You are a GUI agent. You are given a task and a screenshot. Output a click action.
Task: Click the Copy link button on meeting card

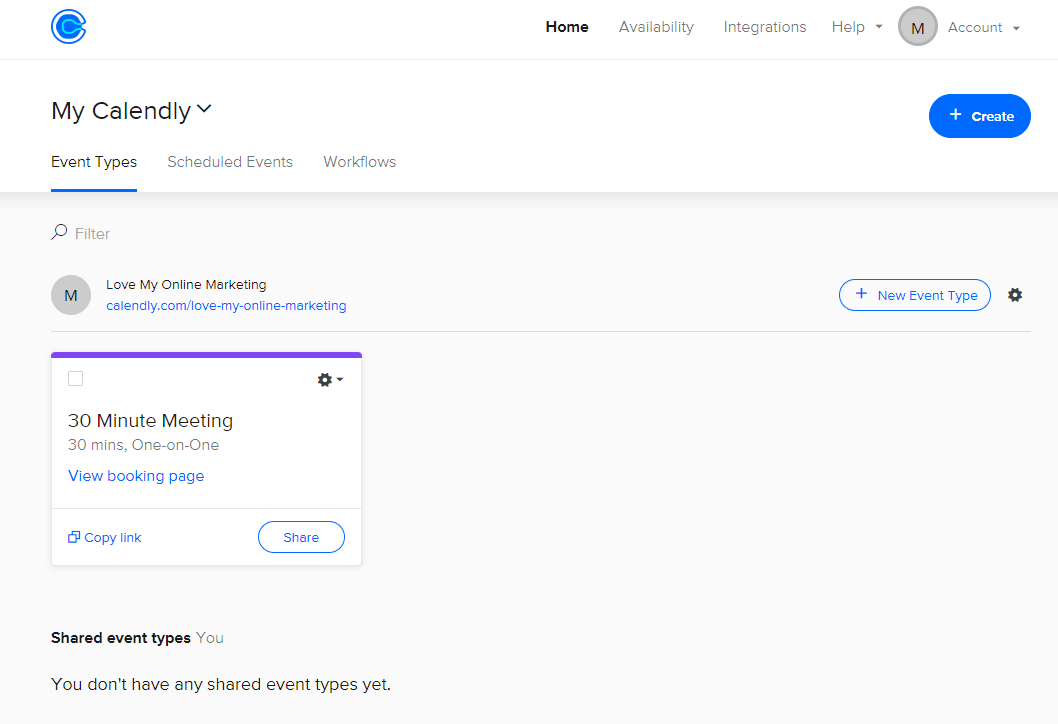(x=105, y=537)
